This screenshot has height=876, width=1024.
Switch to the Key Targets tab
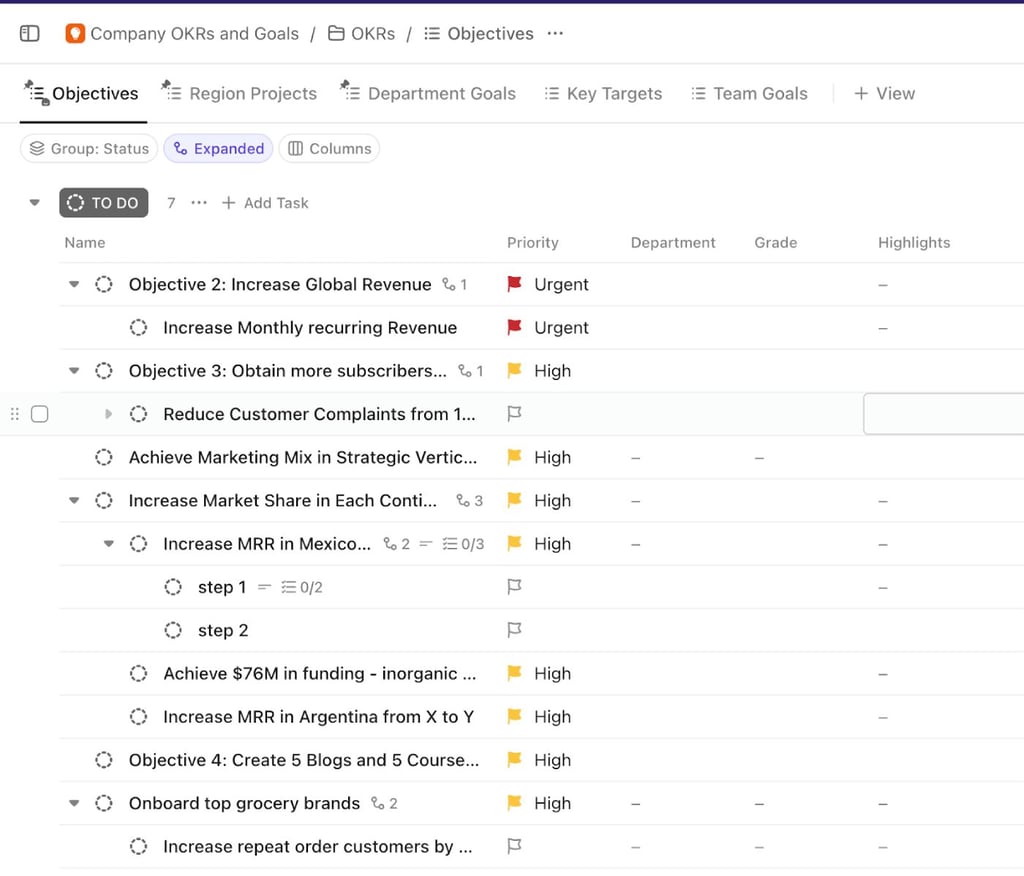(x=603, y=93)
